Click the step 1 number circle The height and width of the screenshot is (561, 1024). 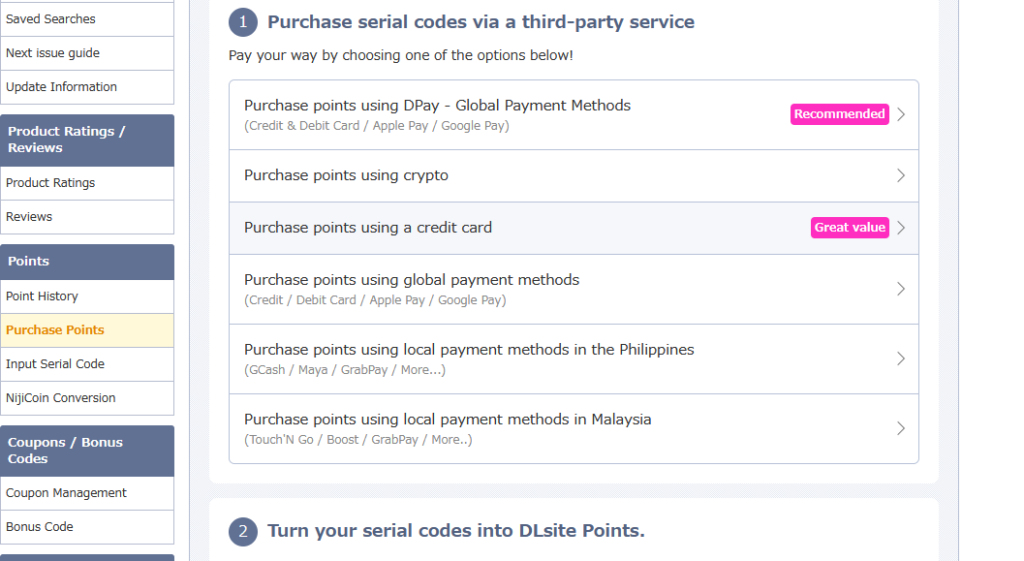(x=243, y=22)
